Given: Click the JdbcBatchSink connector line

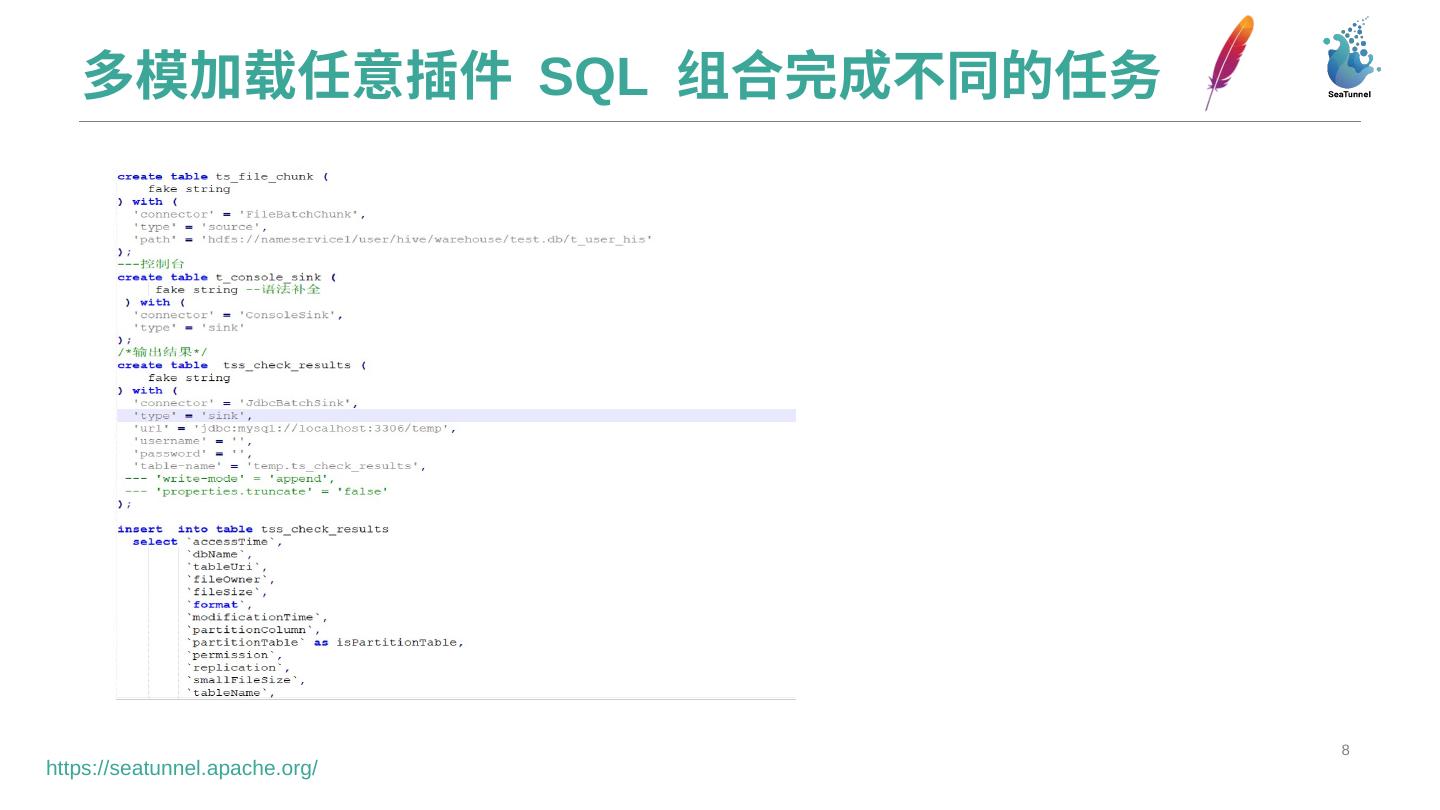Looking at the screenshot, I should (x=245, y=403).
